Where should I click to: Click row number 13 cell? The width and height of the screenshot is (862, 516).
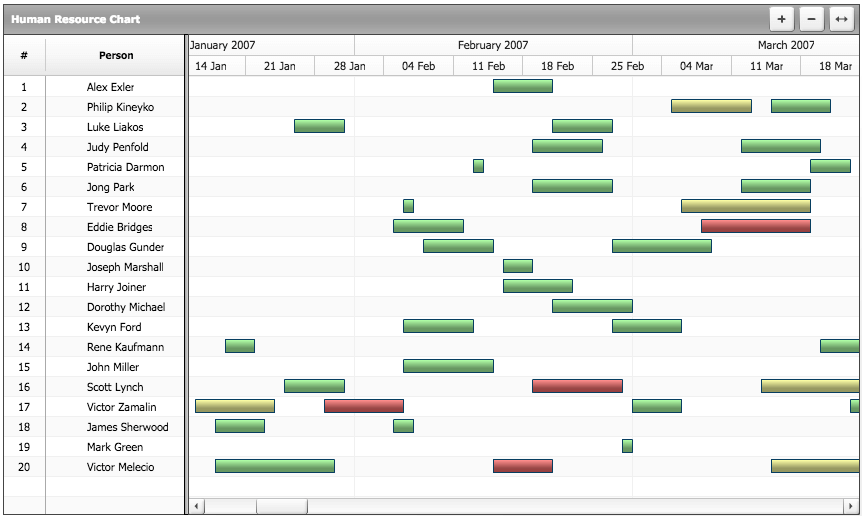pos(24,327)
